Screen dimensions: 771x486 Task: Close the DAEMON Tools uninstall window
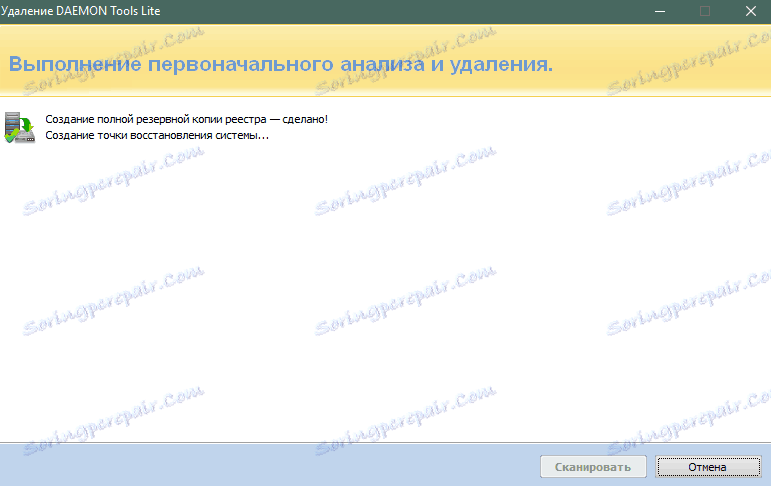[750, 11]
